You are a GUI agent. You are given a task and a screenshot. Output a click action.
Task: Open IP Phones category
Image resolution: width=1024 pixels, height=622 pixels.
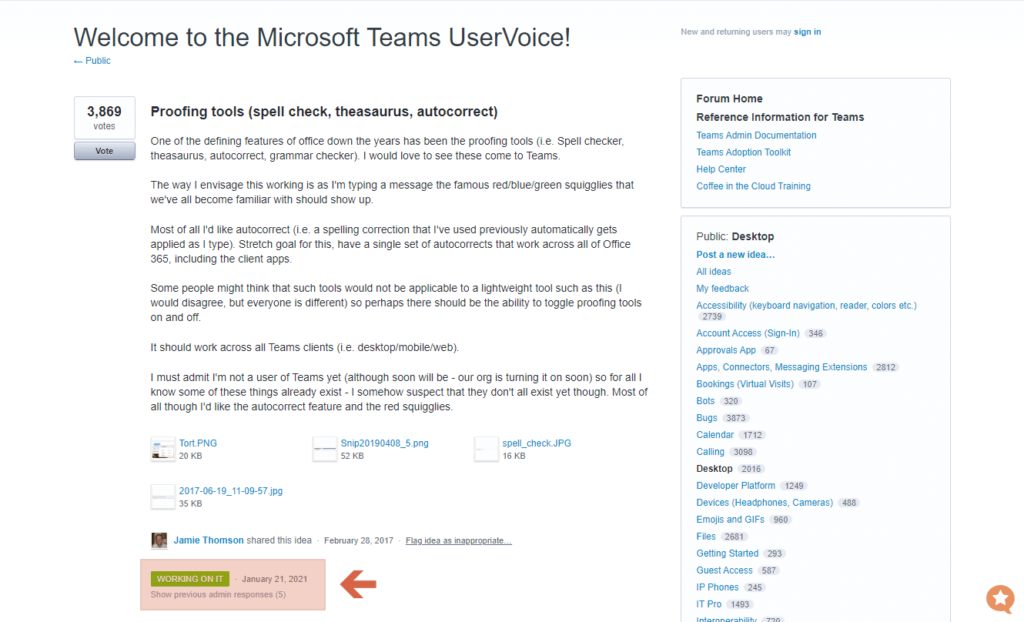(x=717, y=588)
